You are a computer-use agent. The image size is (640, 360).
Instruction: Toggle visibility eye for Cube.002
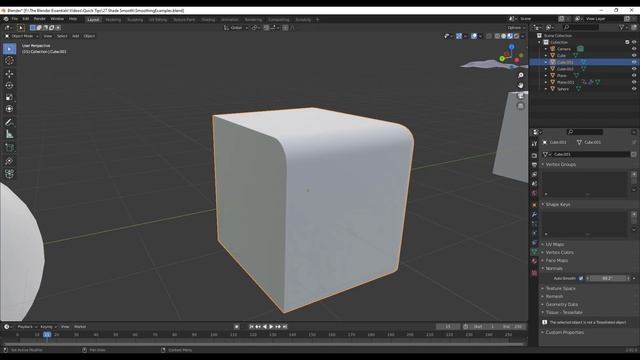[634, 69]
